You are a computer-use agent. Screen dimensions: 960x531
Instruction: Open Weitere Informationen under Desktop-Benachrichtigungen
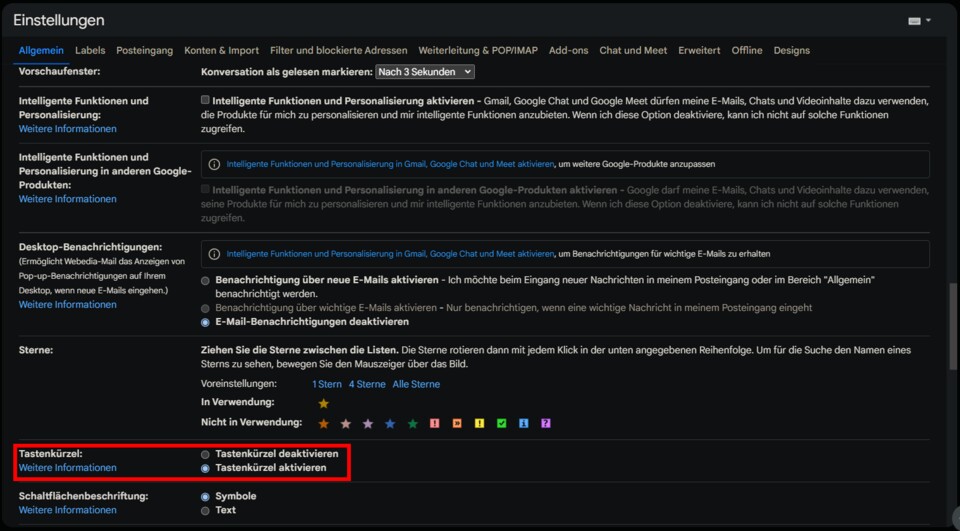pyautogui.click(x=67, y=304)
